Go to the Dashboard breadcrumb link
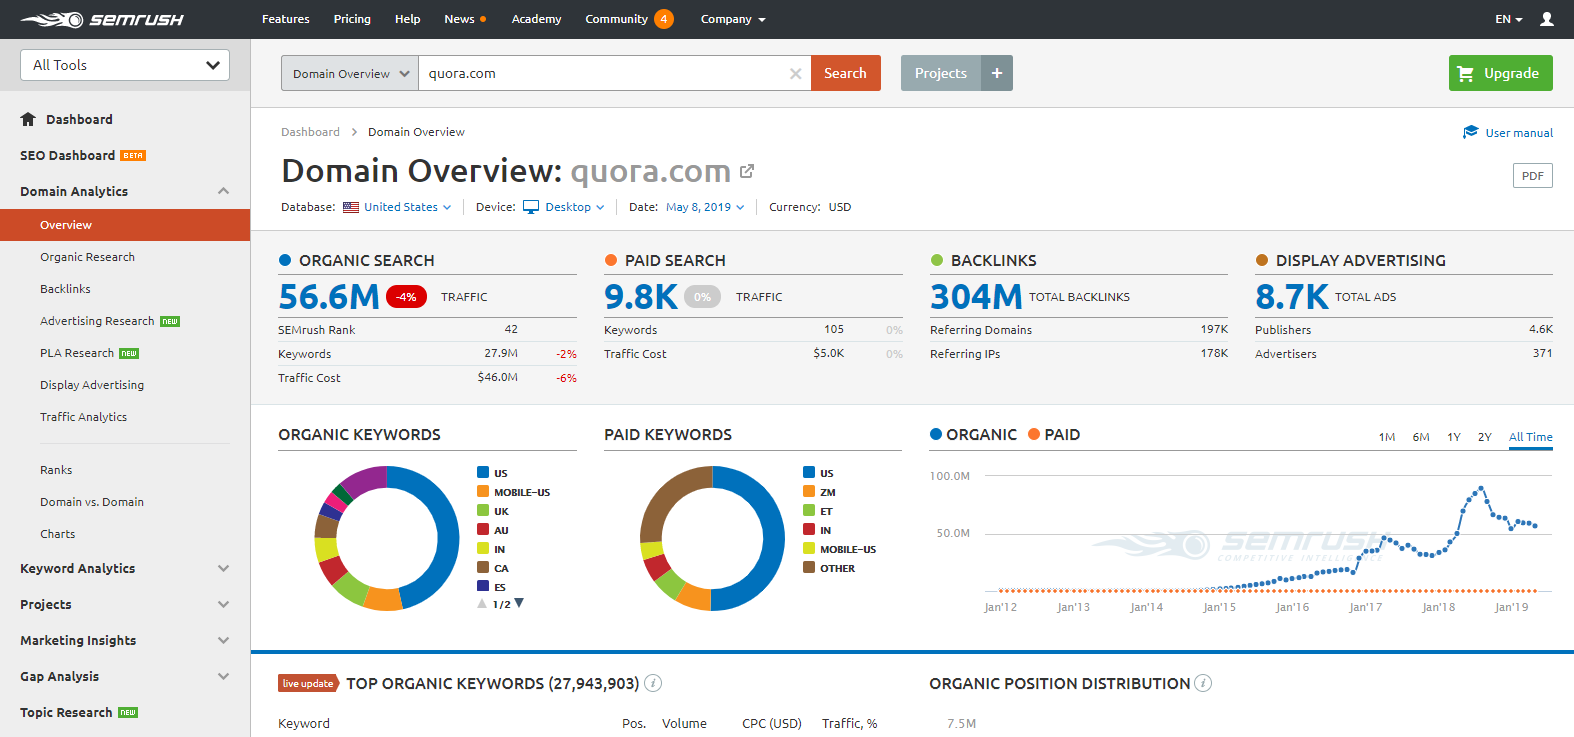Screen dimensions: 1574x737 (x=310, y=132)
